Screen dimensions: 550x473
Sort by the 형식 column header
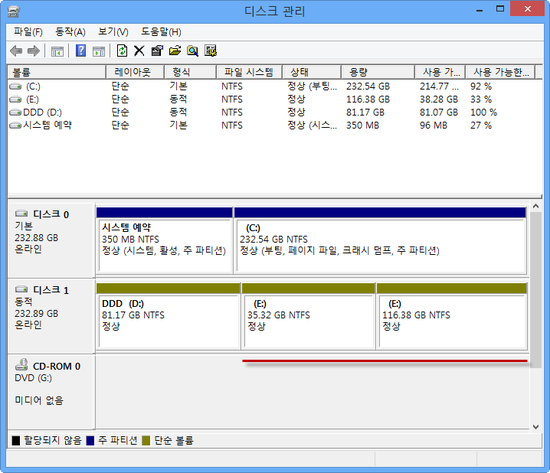click(190, 72)
